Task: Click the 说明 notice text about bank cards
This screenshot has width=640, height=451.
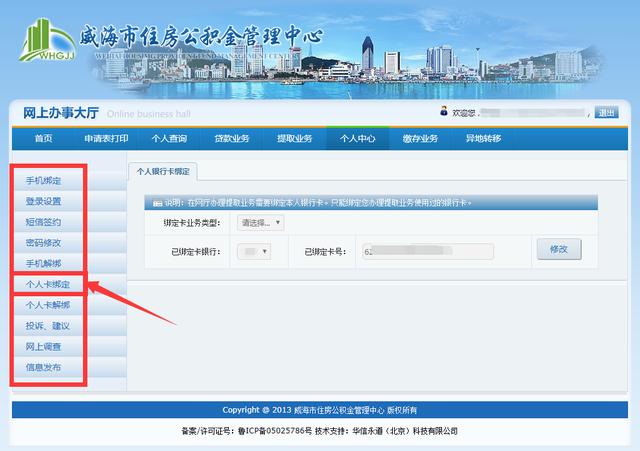Action: [318, 203]
